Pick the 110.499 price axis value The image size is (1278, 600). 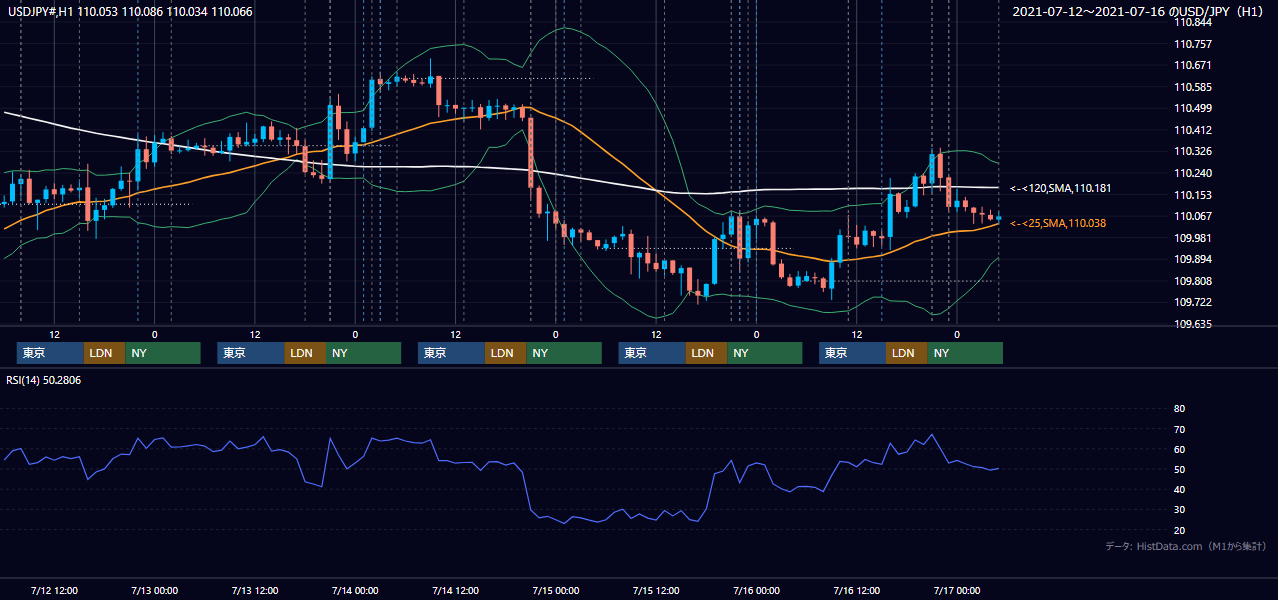(x=1194, y=109)
